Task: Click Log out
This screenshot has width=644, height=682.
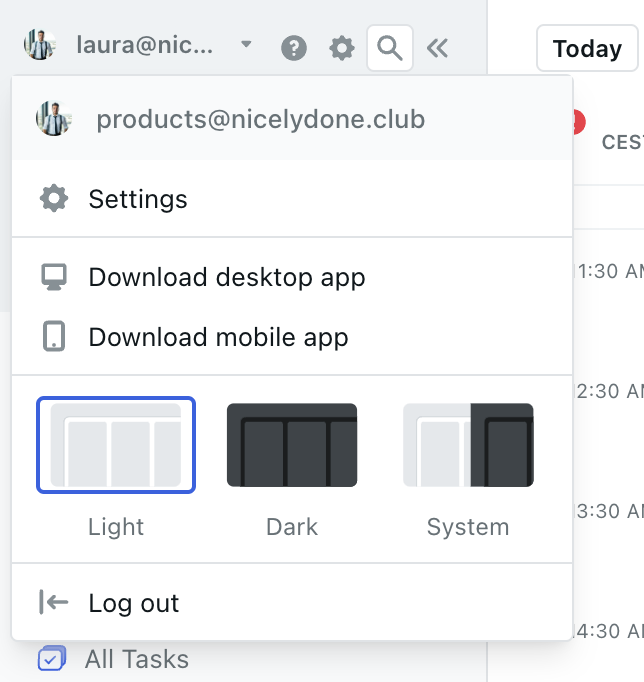Action: 134,603
